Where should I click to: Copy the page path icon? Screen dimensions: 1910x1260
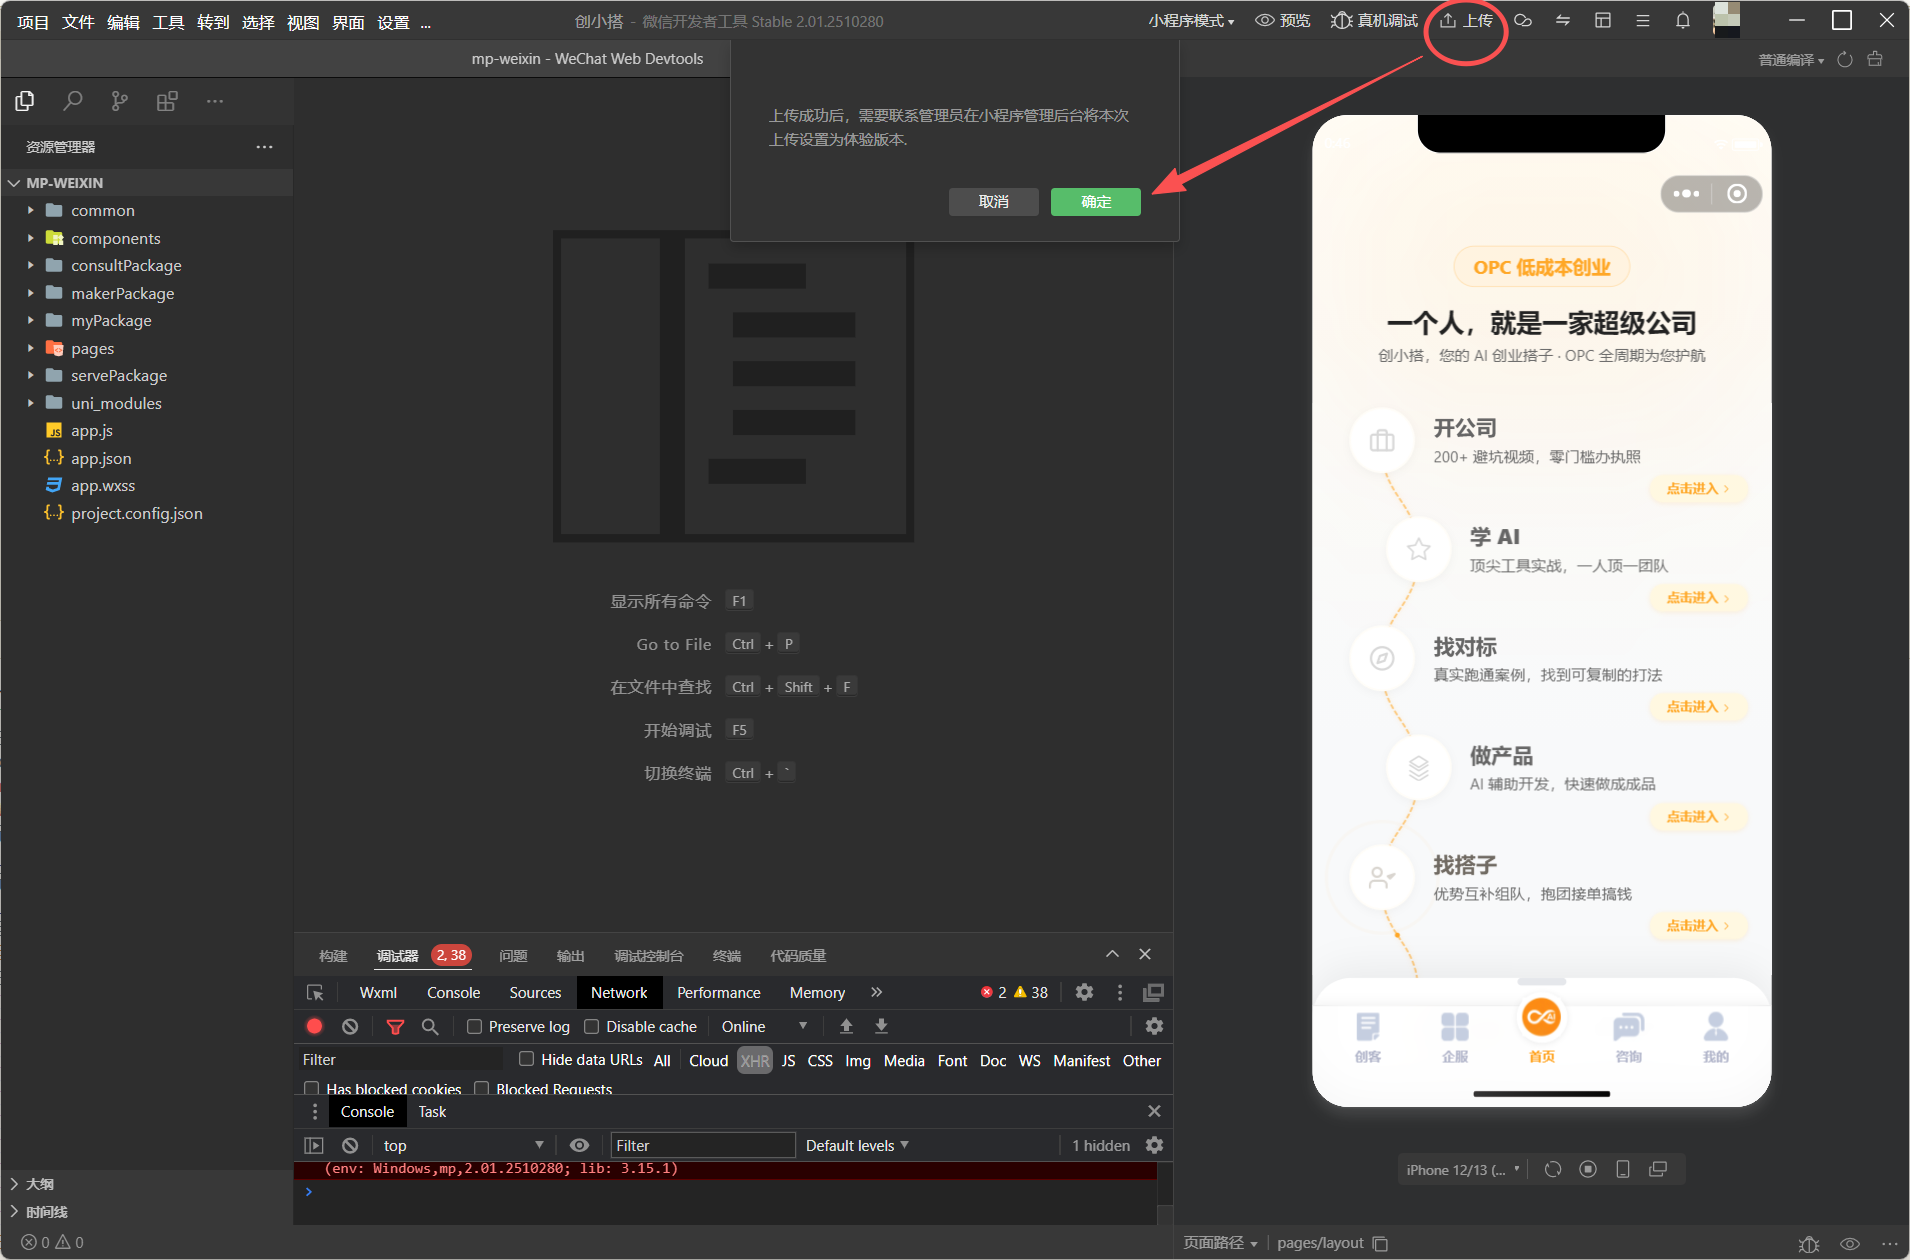1380,1243
